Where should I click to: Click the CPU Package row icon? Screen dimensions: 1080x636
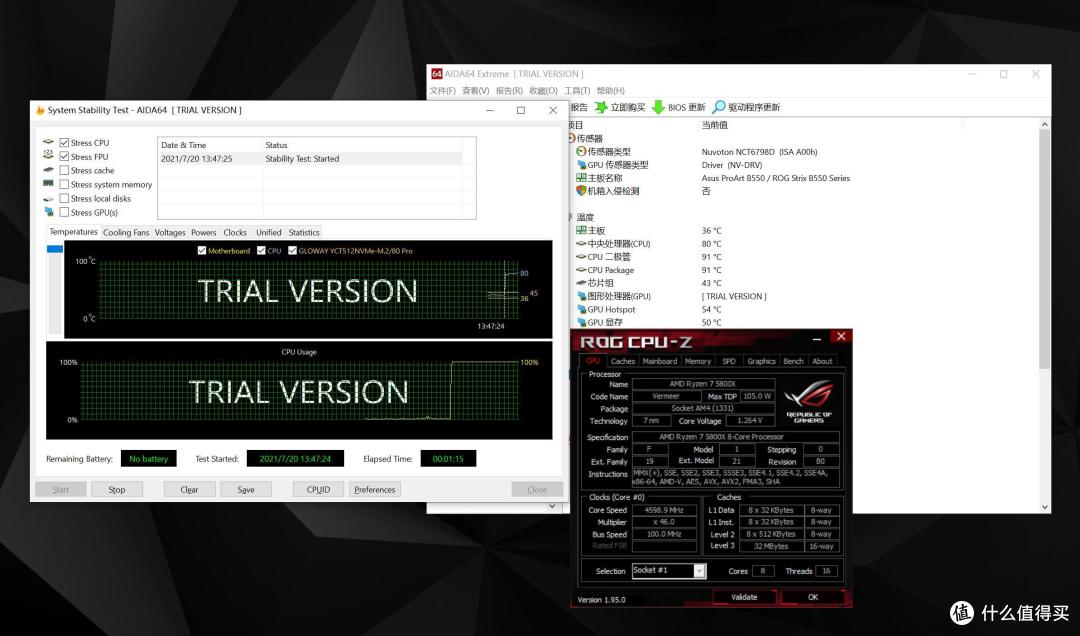click(x=581, y=269)
